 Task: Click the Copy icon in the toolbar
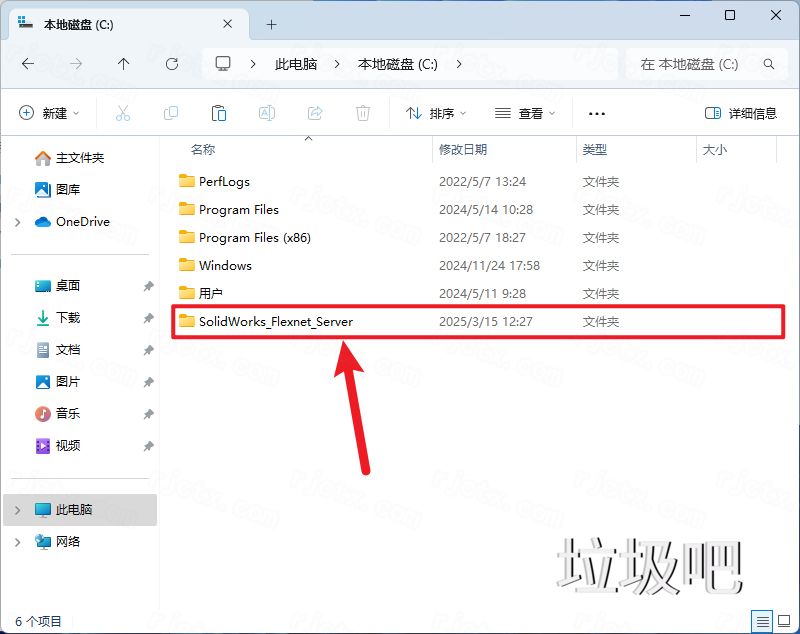[171, 113]
